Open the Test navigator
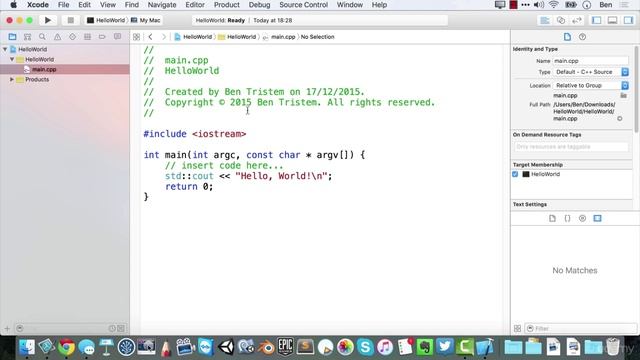This screenshot has width=640, height=360. 72,37
